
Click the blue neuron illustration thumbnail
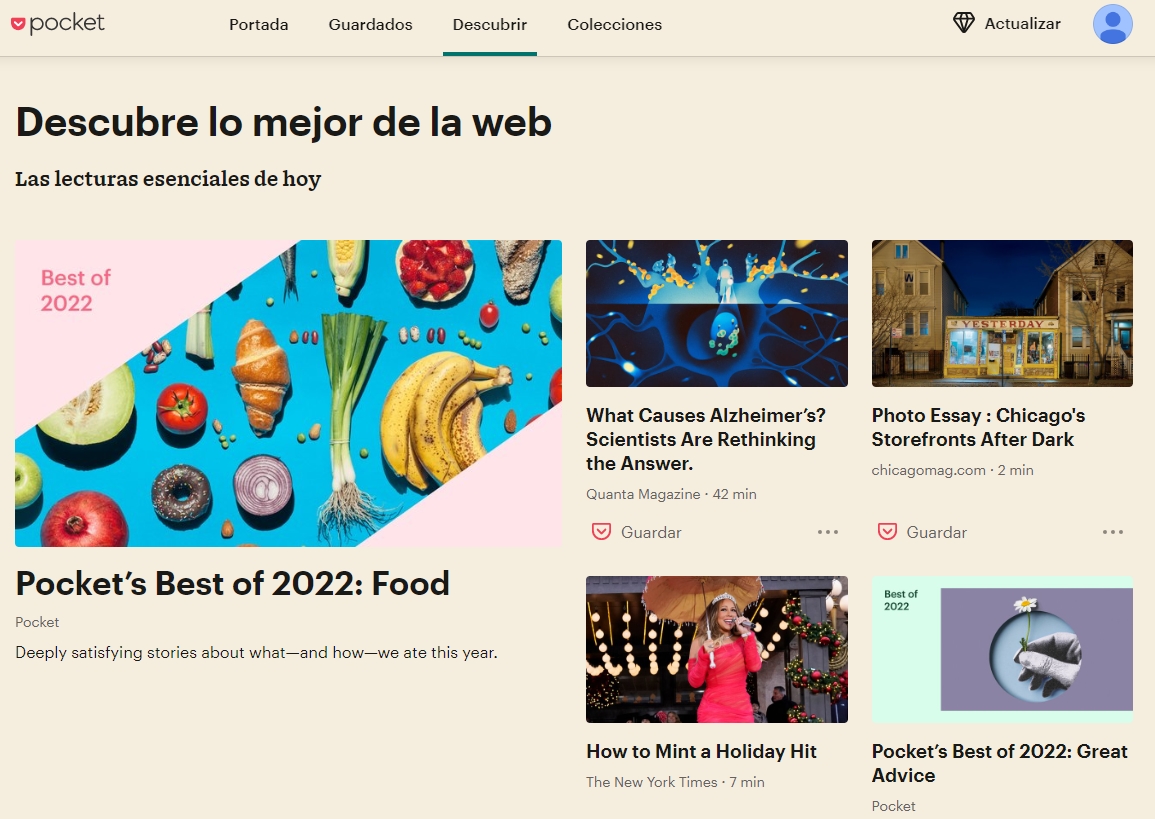pos(717,313)
